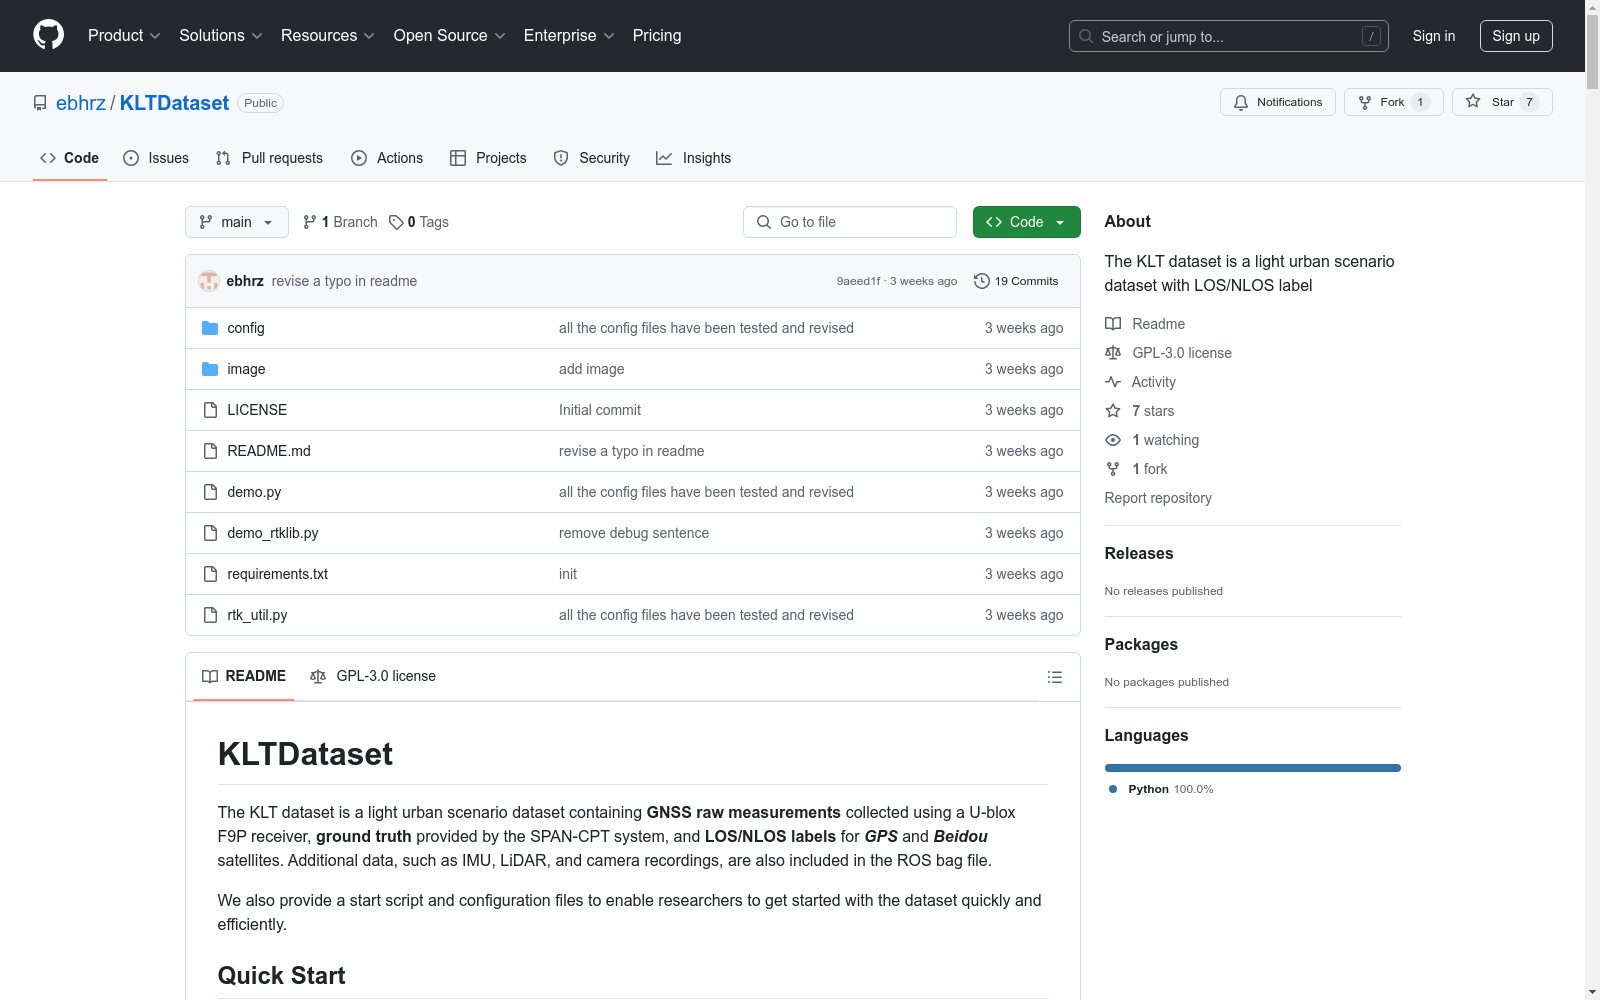Viewport: 1600px width, 1000px height.
Task: Expand the Product menu
Action: [124, 35]
